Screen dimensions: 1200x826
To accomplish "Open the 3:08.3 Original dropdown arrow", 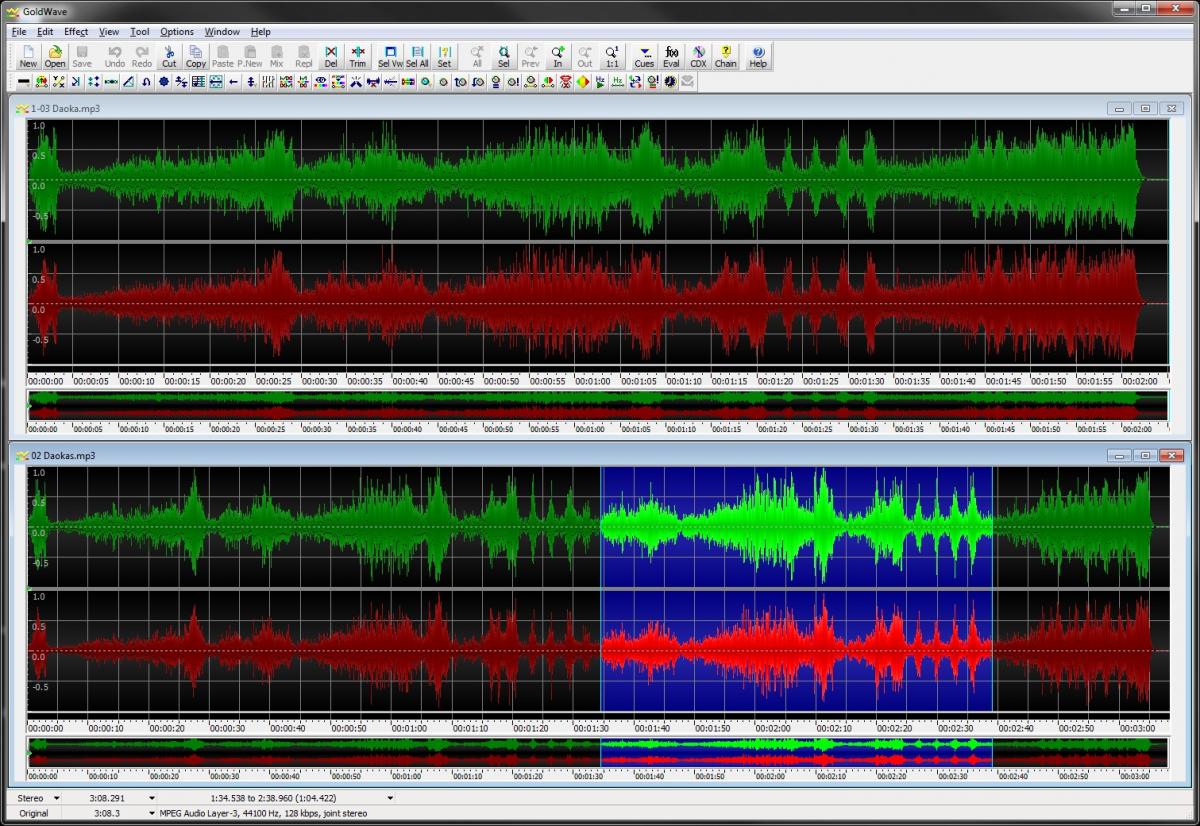I will [152, 813].
